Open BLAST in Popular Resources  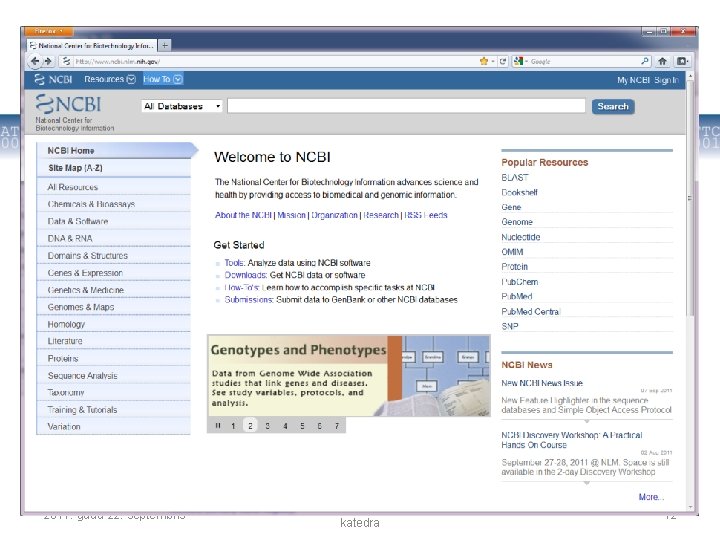coord(515,177)
